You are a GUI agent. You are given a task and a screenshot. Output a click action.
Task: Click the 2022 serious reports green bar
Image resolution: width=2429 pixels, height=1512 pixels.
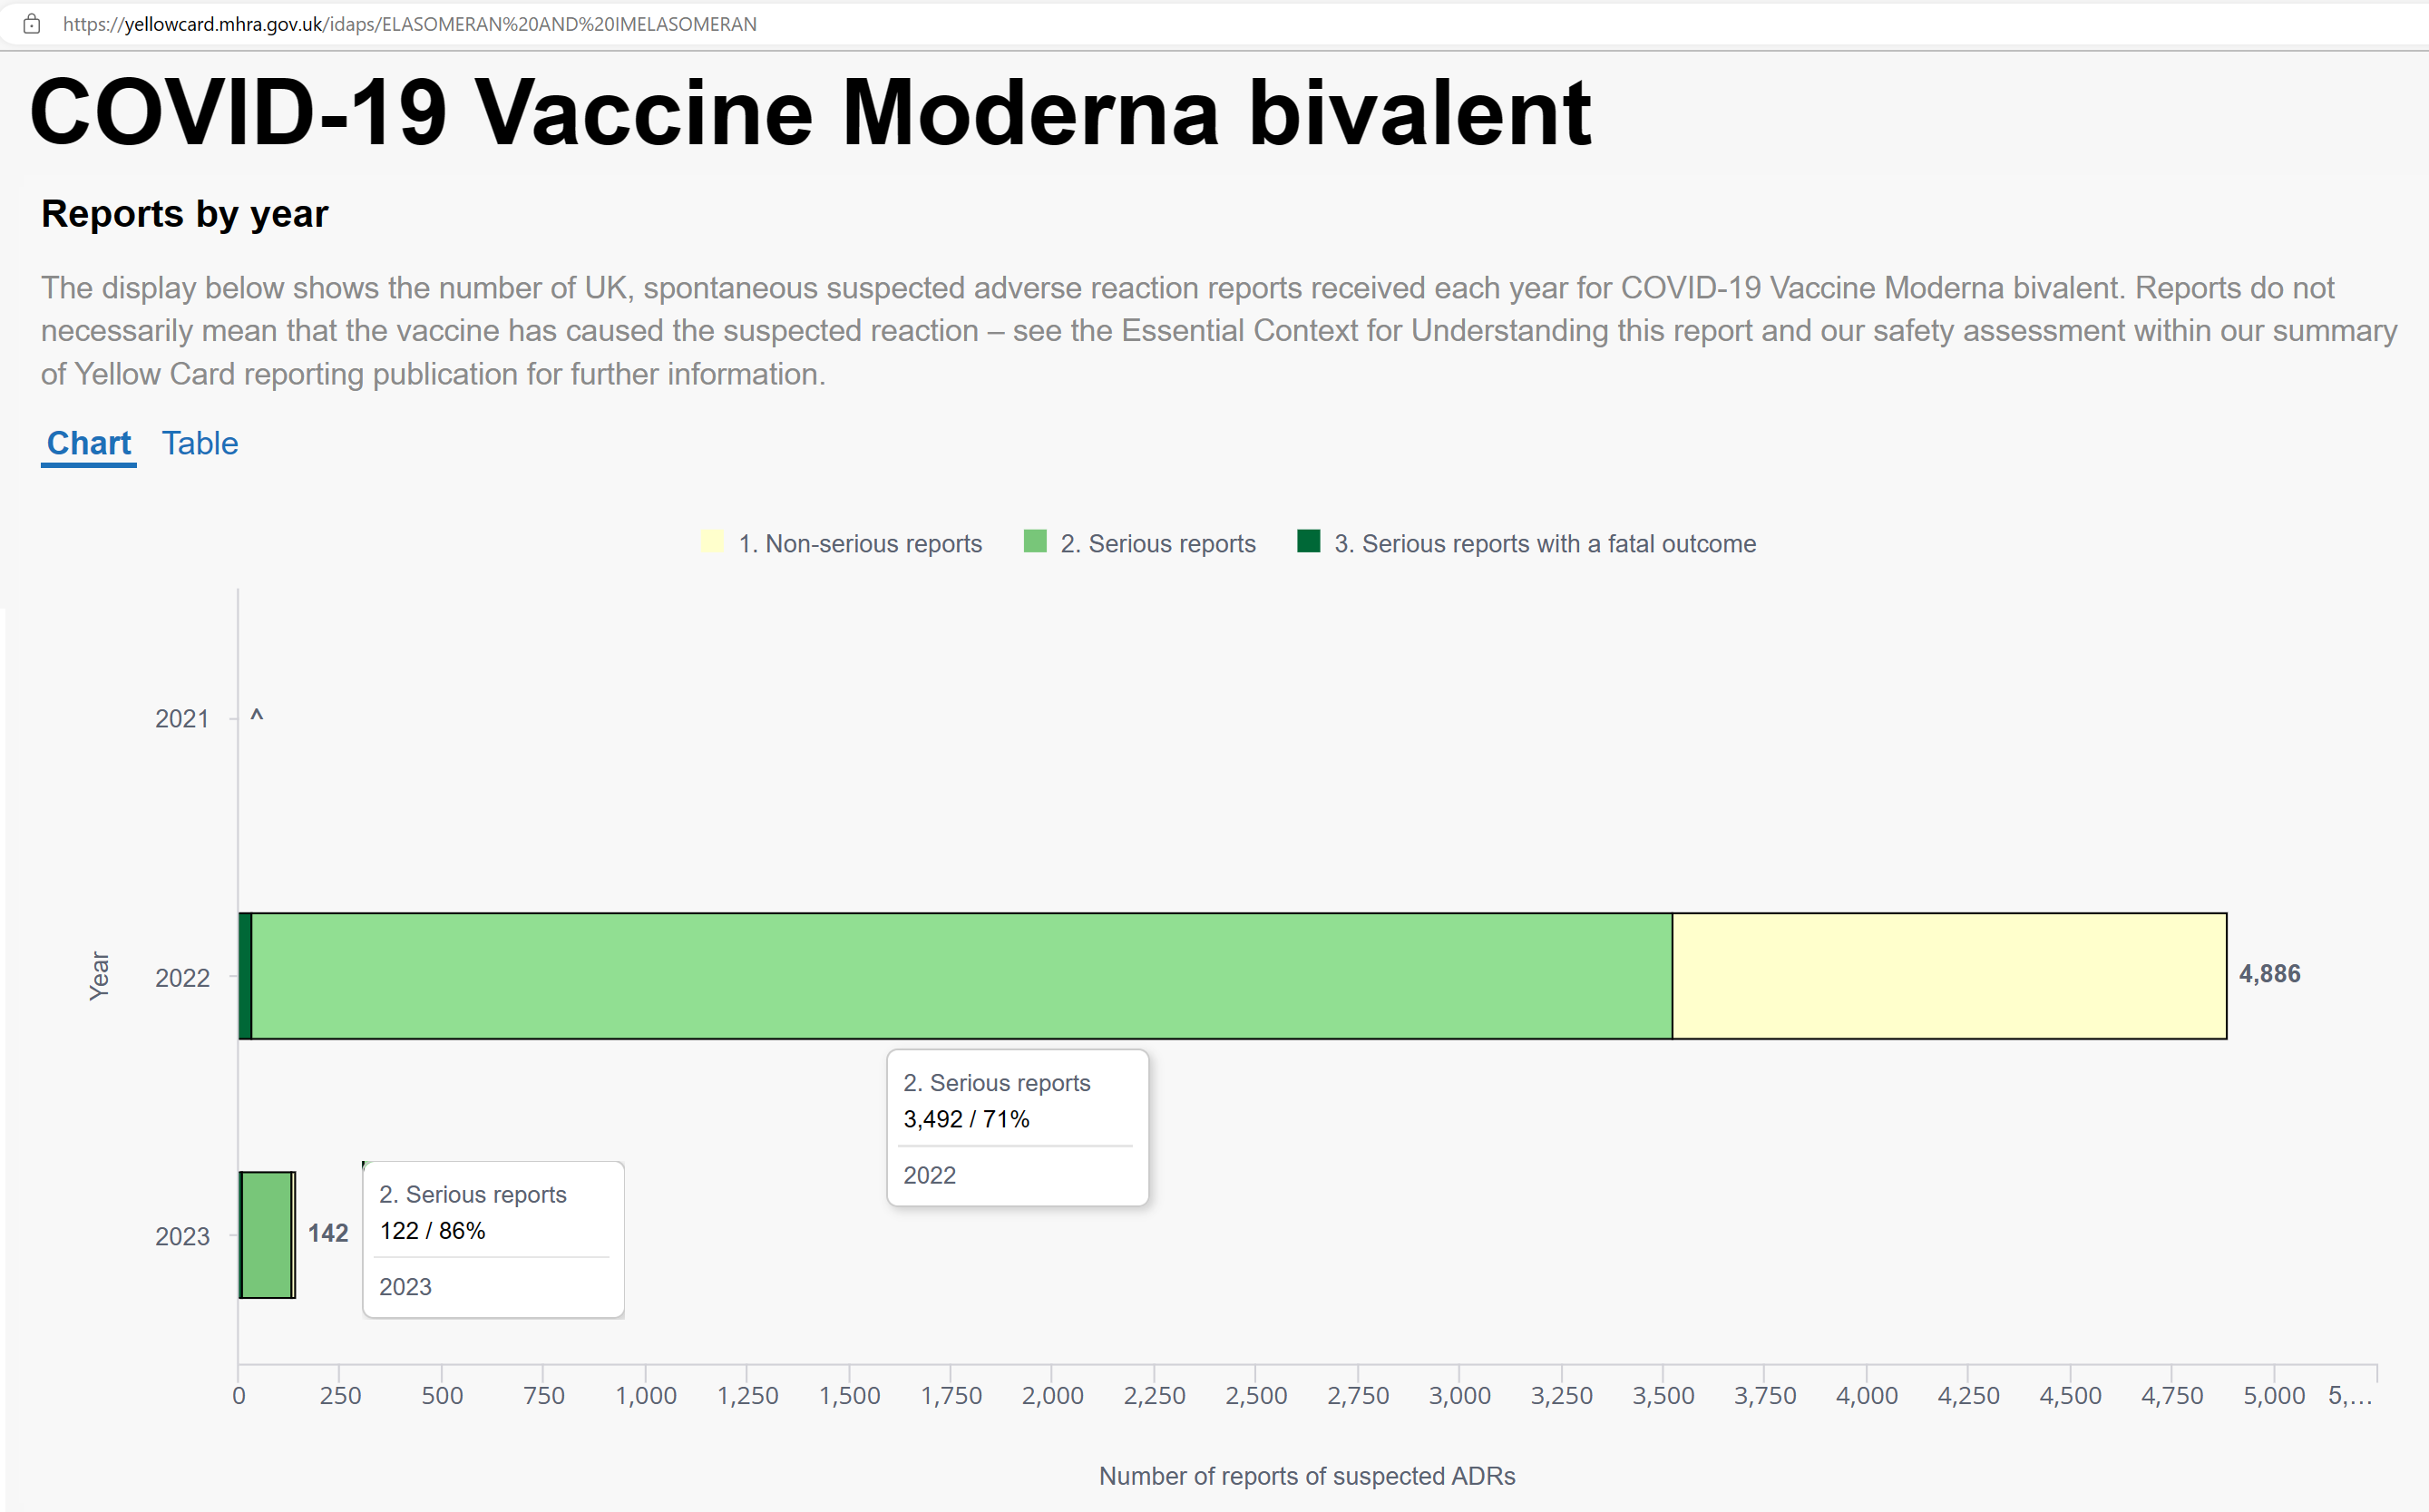(962, 976)
